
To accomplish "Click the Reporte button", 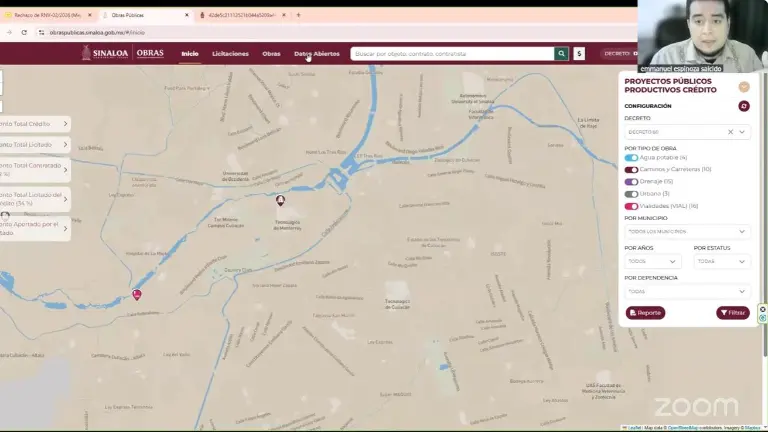I will [x=645, y=312].
